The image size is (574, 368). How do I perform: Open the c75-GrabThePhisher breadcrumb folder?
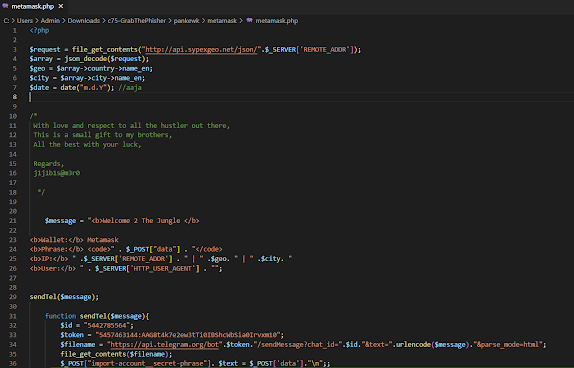click(x=137, y=21)
